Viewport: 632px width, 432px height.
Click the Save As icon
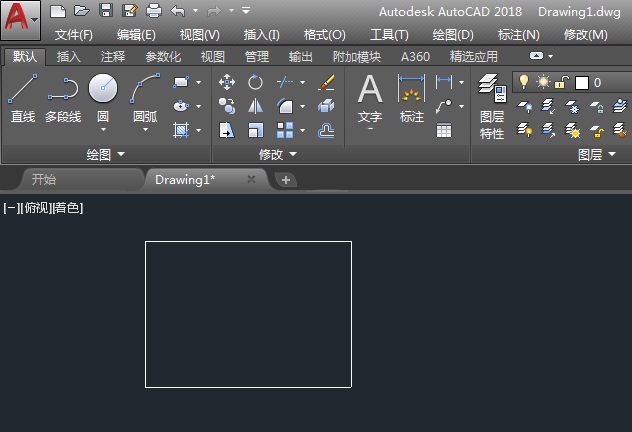[x=130, y=10]
